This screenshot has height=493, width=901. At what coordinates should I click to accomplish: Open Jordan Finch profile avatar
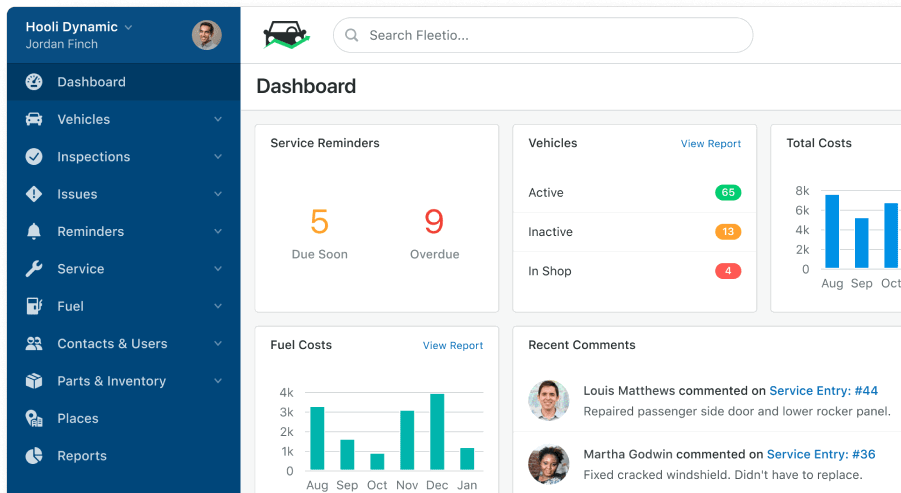[207, 35]
